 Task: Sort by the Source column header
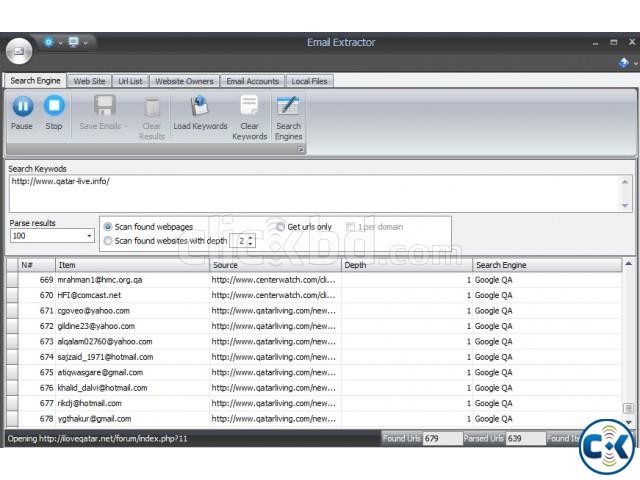click(x=276, y=265)
